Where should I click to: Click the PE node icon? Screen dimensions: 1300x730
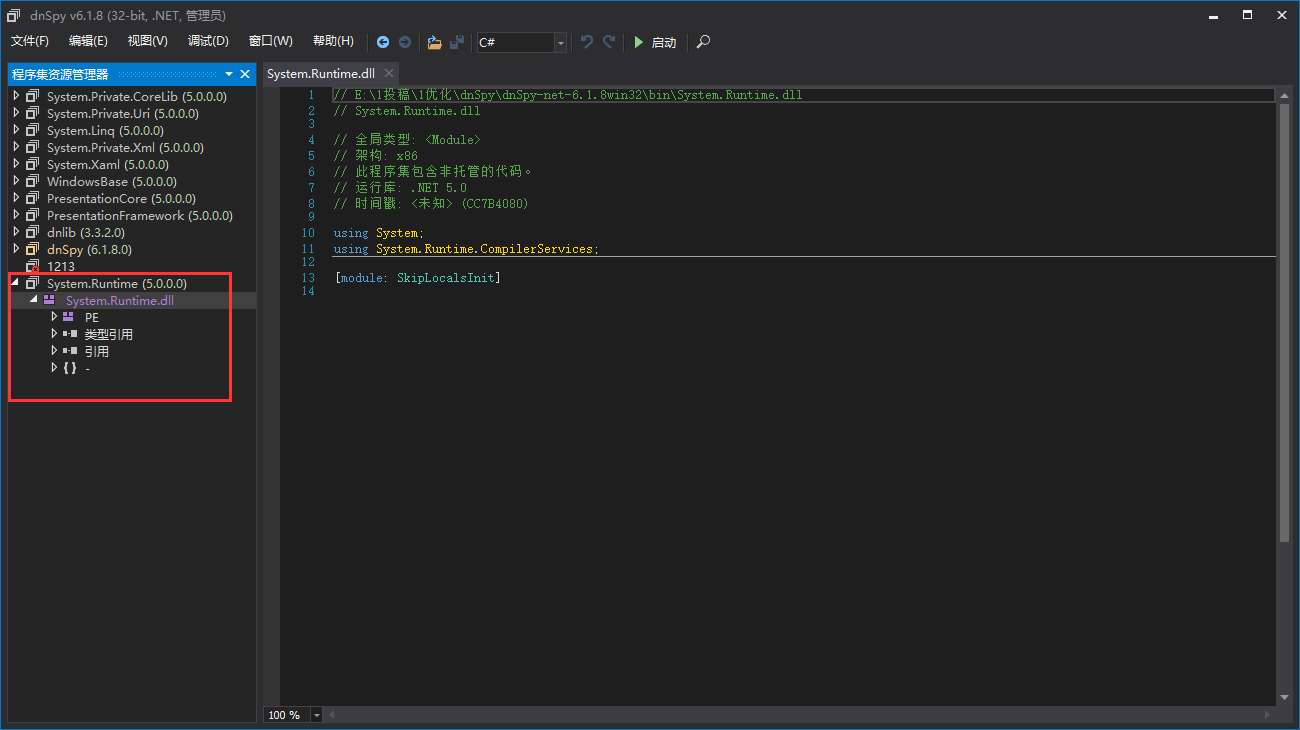tap(68, 317)
